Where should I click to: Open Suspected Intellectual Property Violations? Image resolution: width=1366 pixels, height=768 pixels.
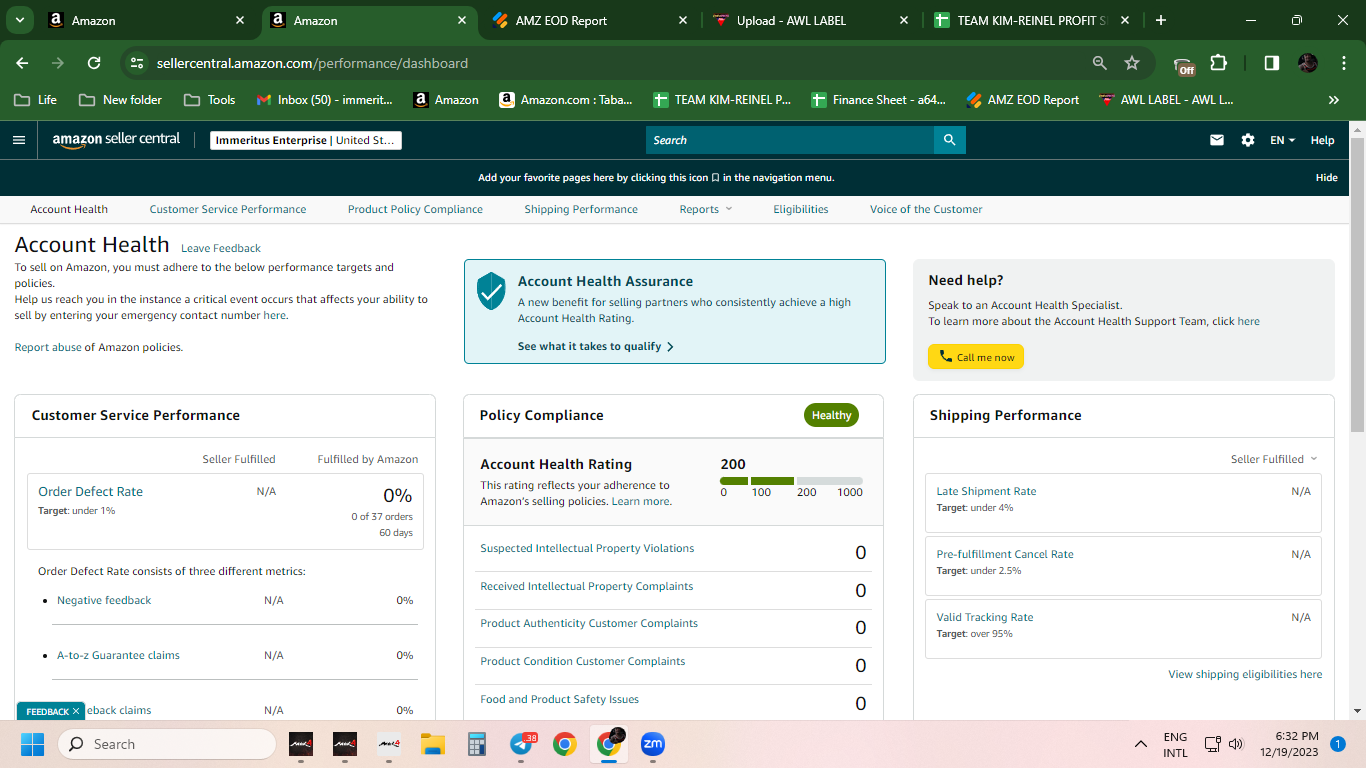pyautogui.click(x=587, y=548)
